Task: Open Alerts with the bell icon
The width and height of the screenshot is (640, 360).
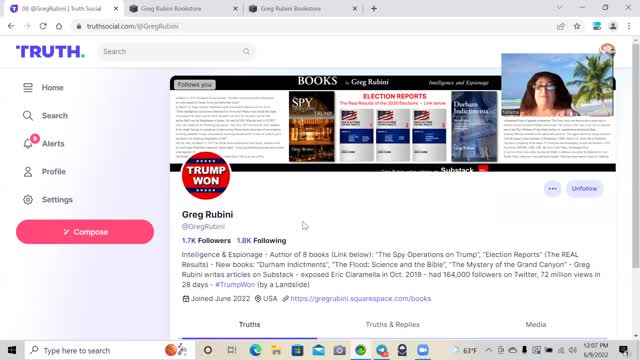Action: pos(43,143)
